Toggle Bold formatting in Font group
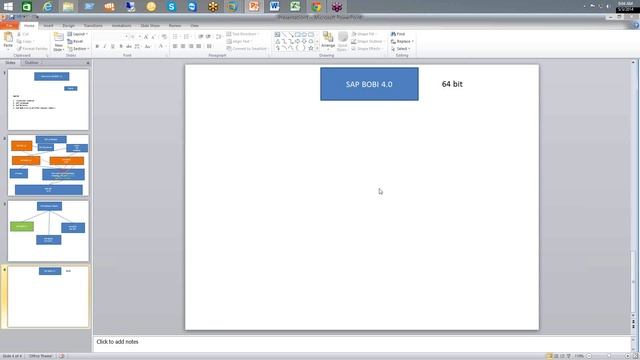The height and width of the screenshot is (360, 640). click(97, 47)
